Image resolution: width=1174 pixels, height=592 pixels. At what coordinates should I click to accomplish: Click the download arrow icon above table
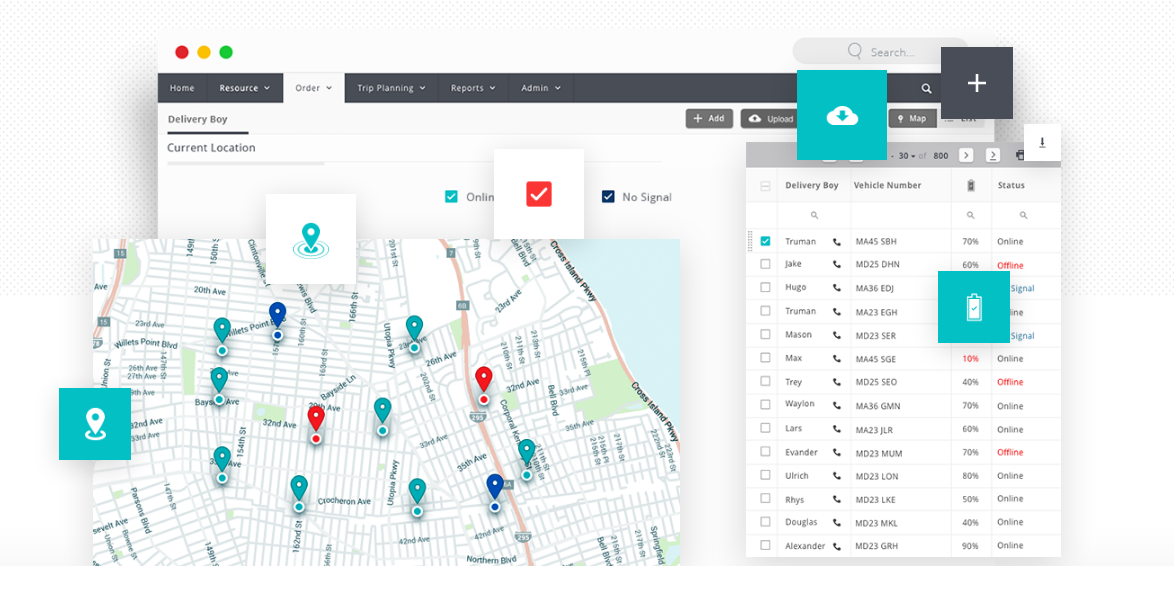tap(1042, 143)
